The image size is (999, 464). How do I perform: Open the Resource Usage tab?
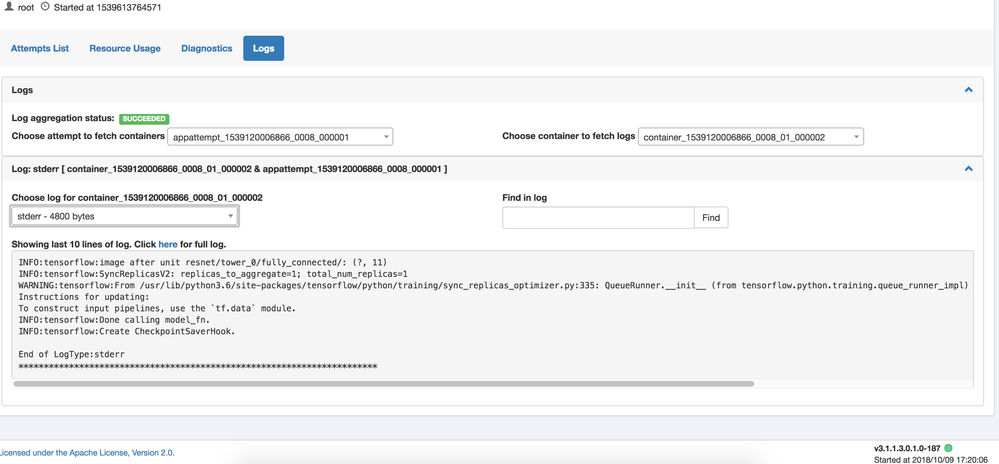125,48
